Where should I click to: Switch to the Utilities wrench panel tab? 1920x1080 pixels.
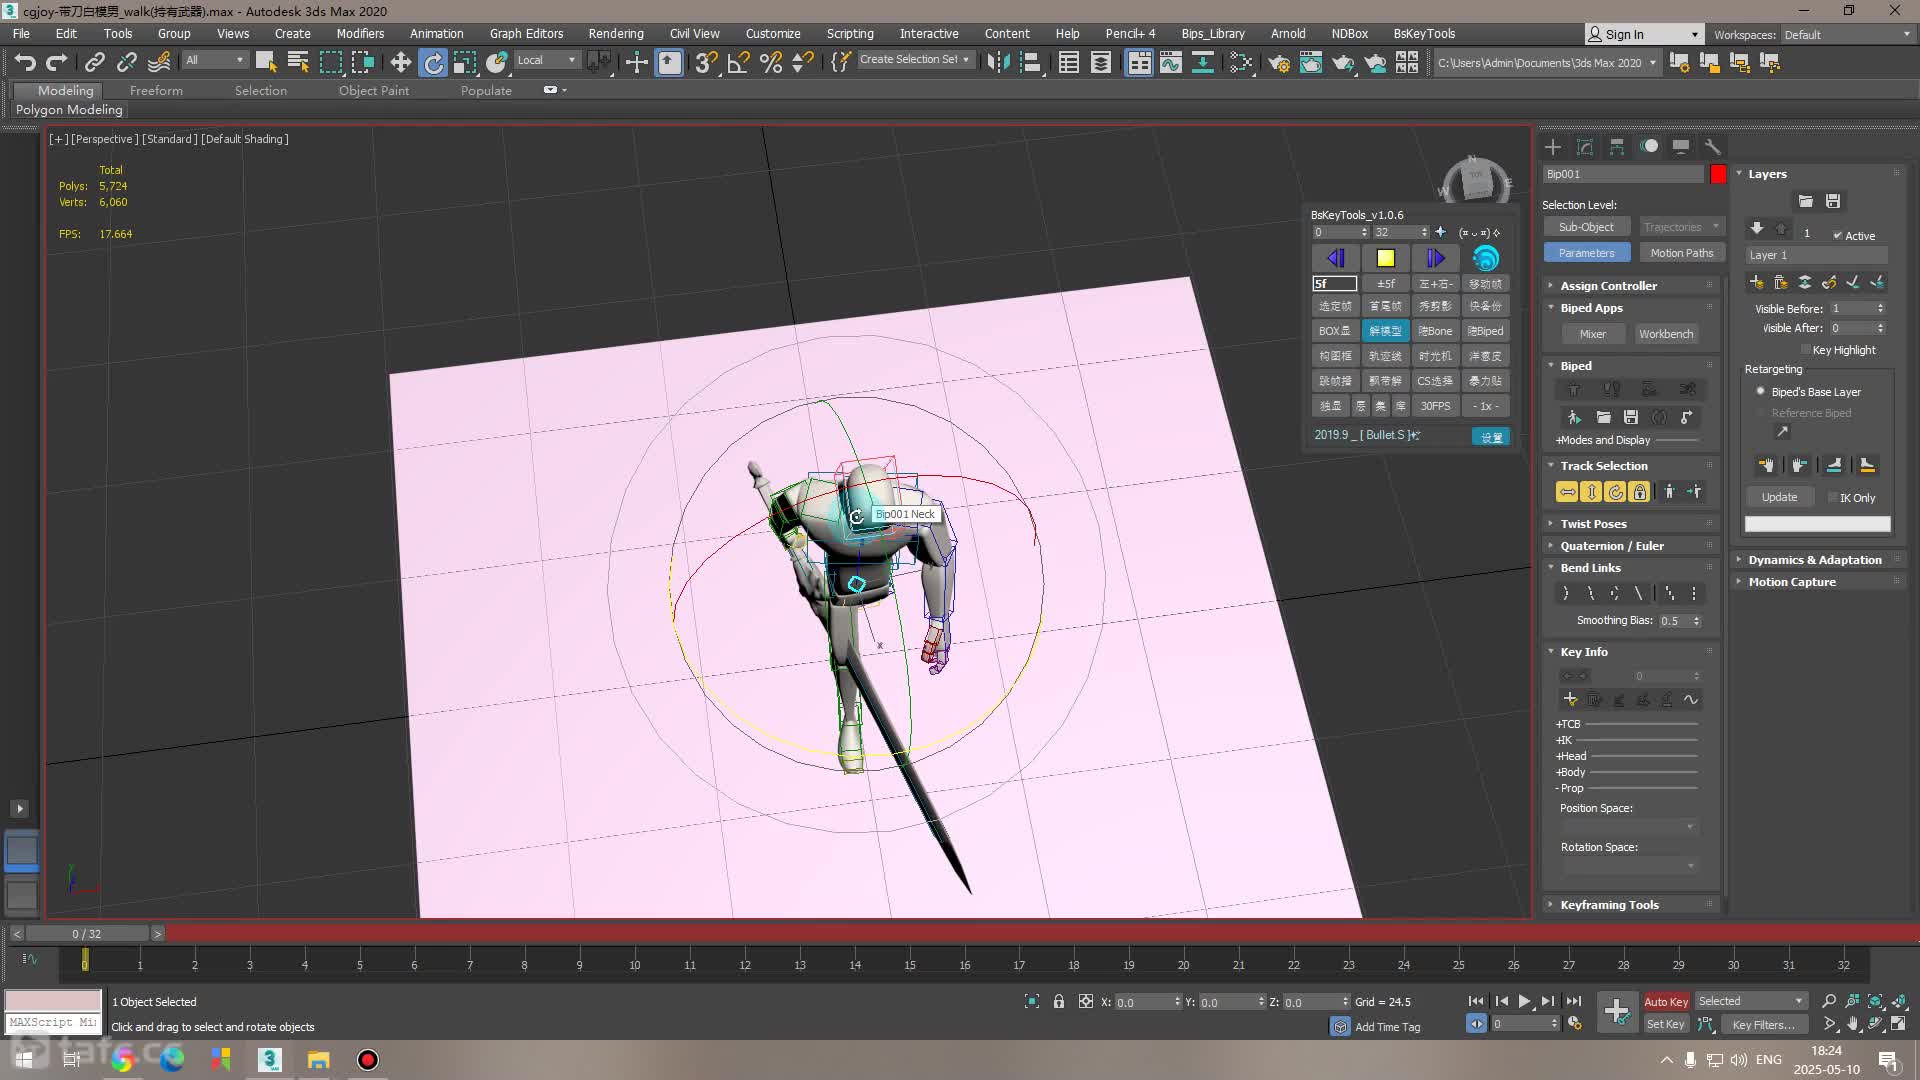1713,147
